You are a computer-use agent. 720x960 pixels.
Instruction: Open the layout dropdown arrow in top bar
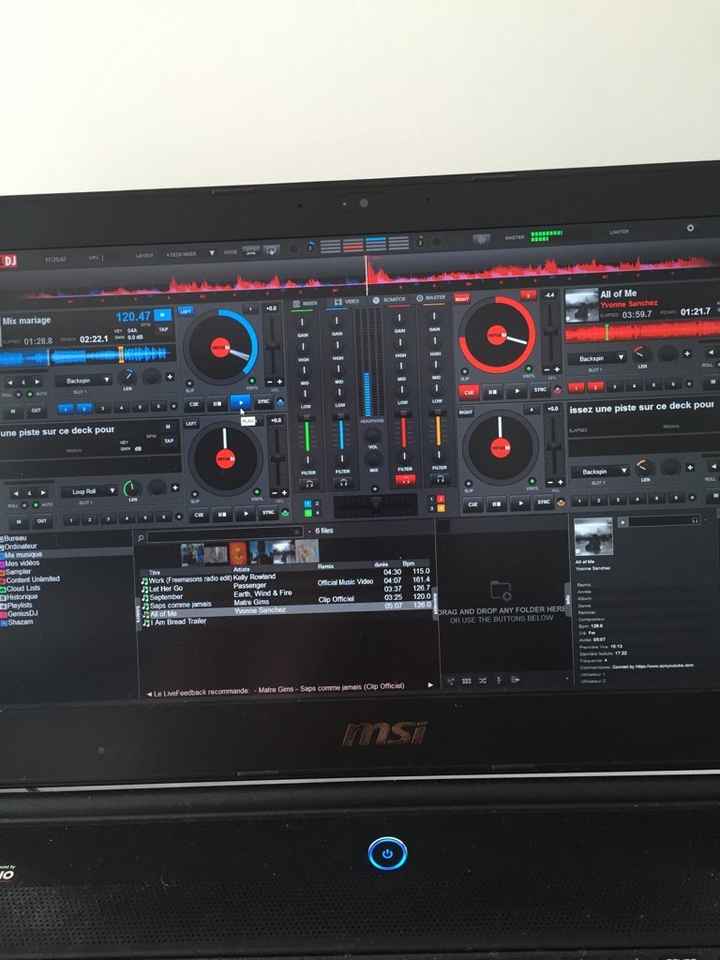point(212,253)
